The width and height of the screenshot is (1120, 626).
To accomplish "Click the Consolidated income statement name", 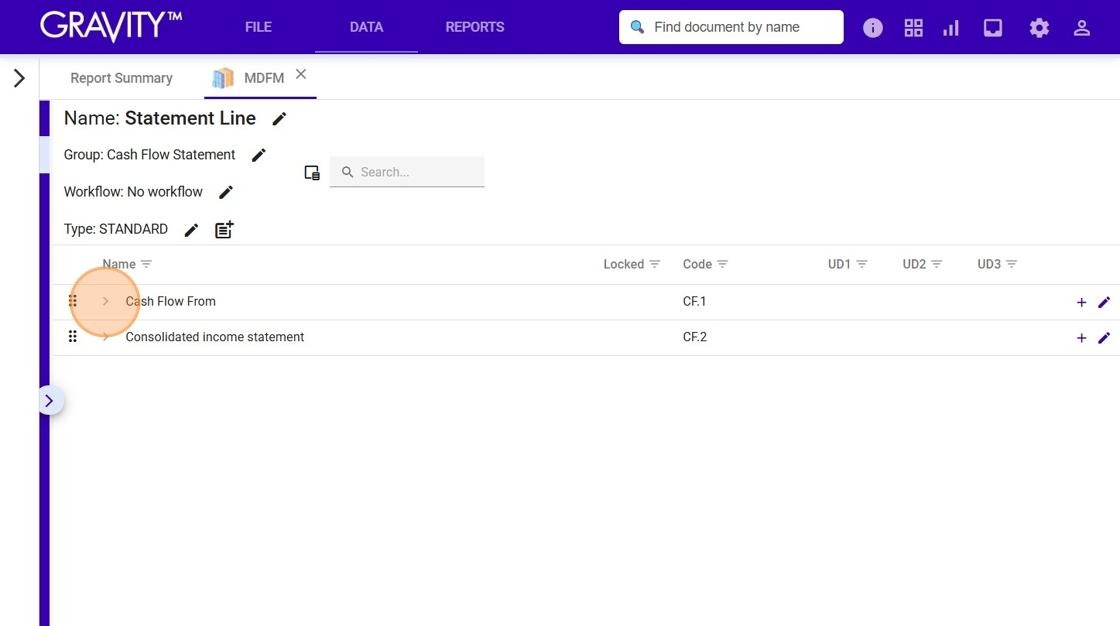I will click(215, 337).
